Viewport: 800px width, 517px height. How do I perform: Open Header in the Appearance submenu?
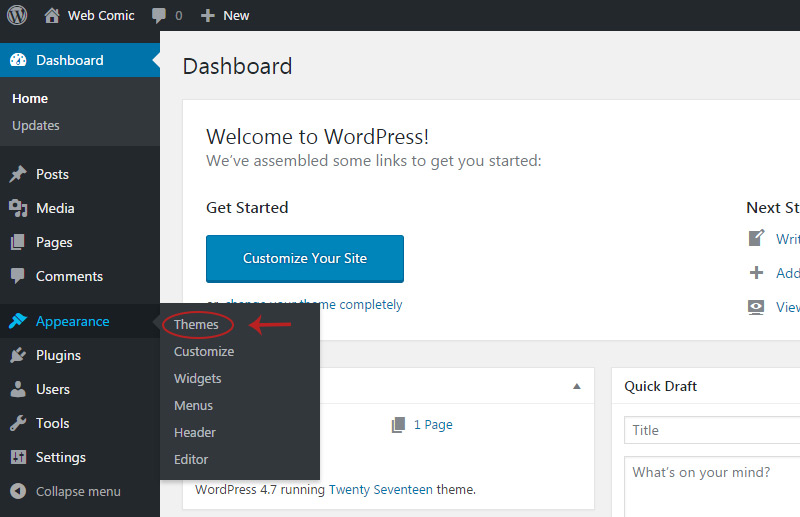point(195,433)
